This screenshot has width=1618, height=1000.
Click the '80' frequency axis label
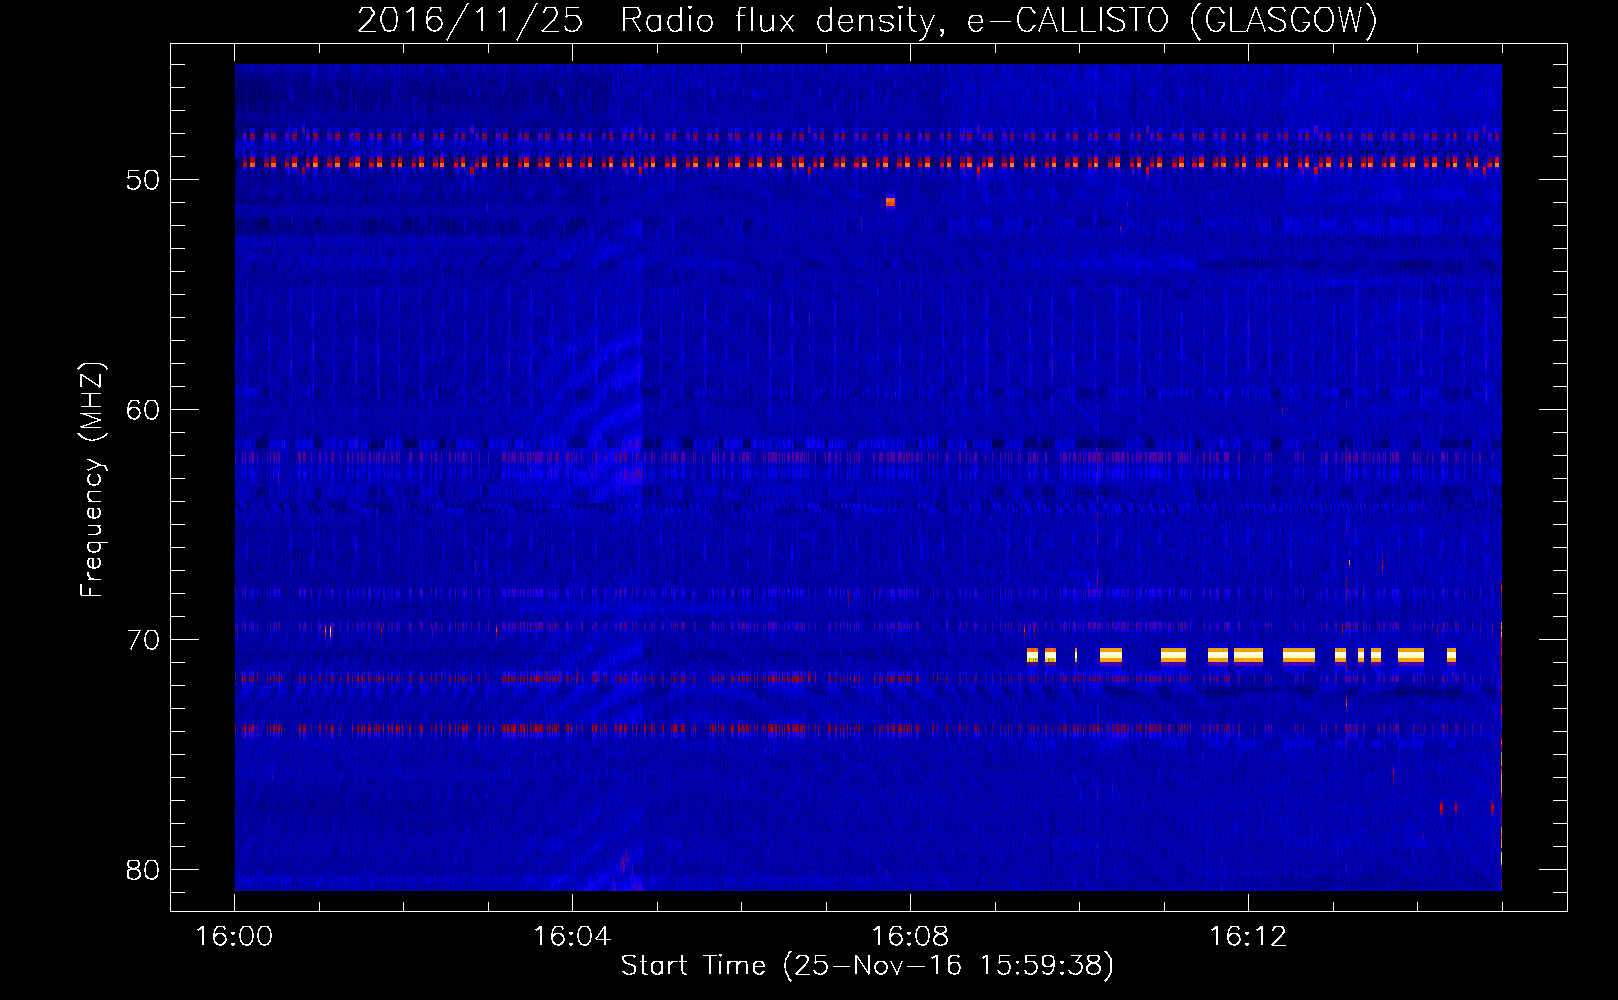(143, 870)
